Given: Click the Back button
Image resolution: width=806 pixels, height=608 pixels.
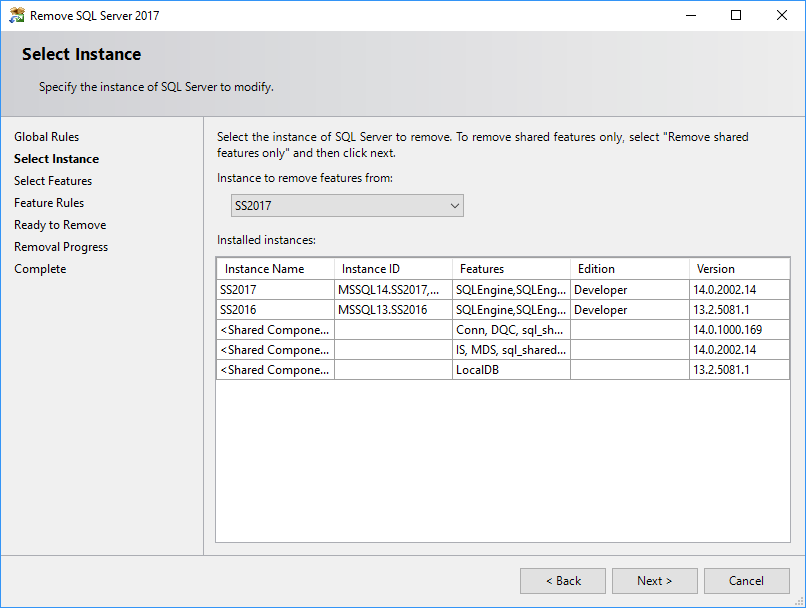Looking at the screenshot, I should click(562, 580).
